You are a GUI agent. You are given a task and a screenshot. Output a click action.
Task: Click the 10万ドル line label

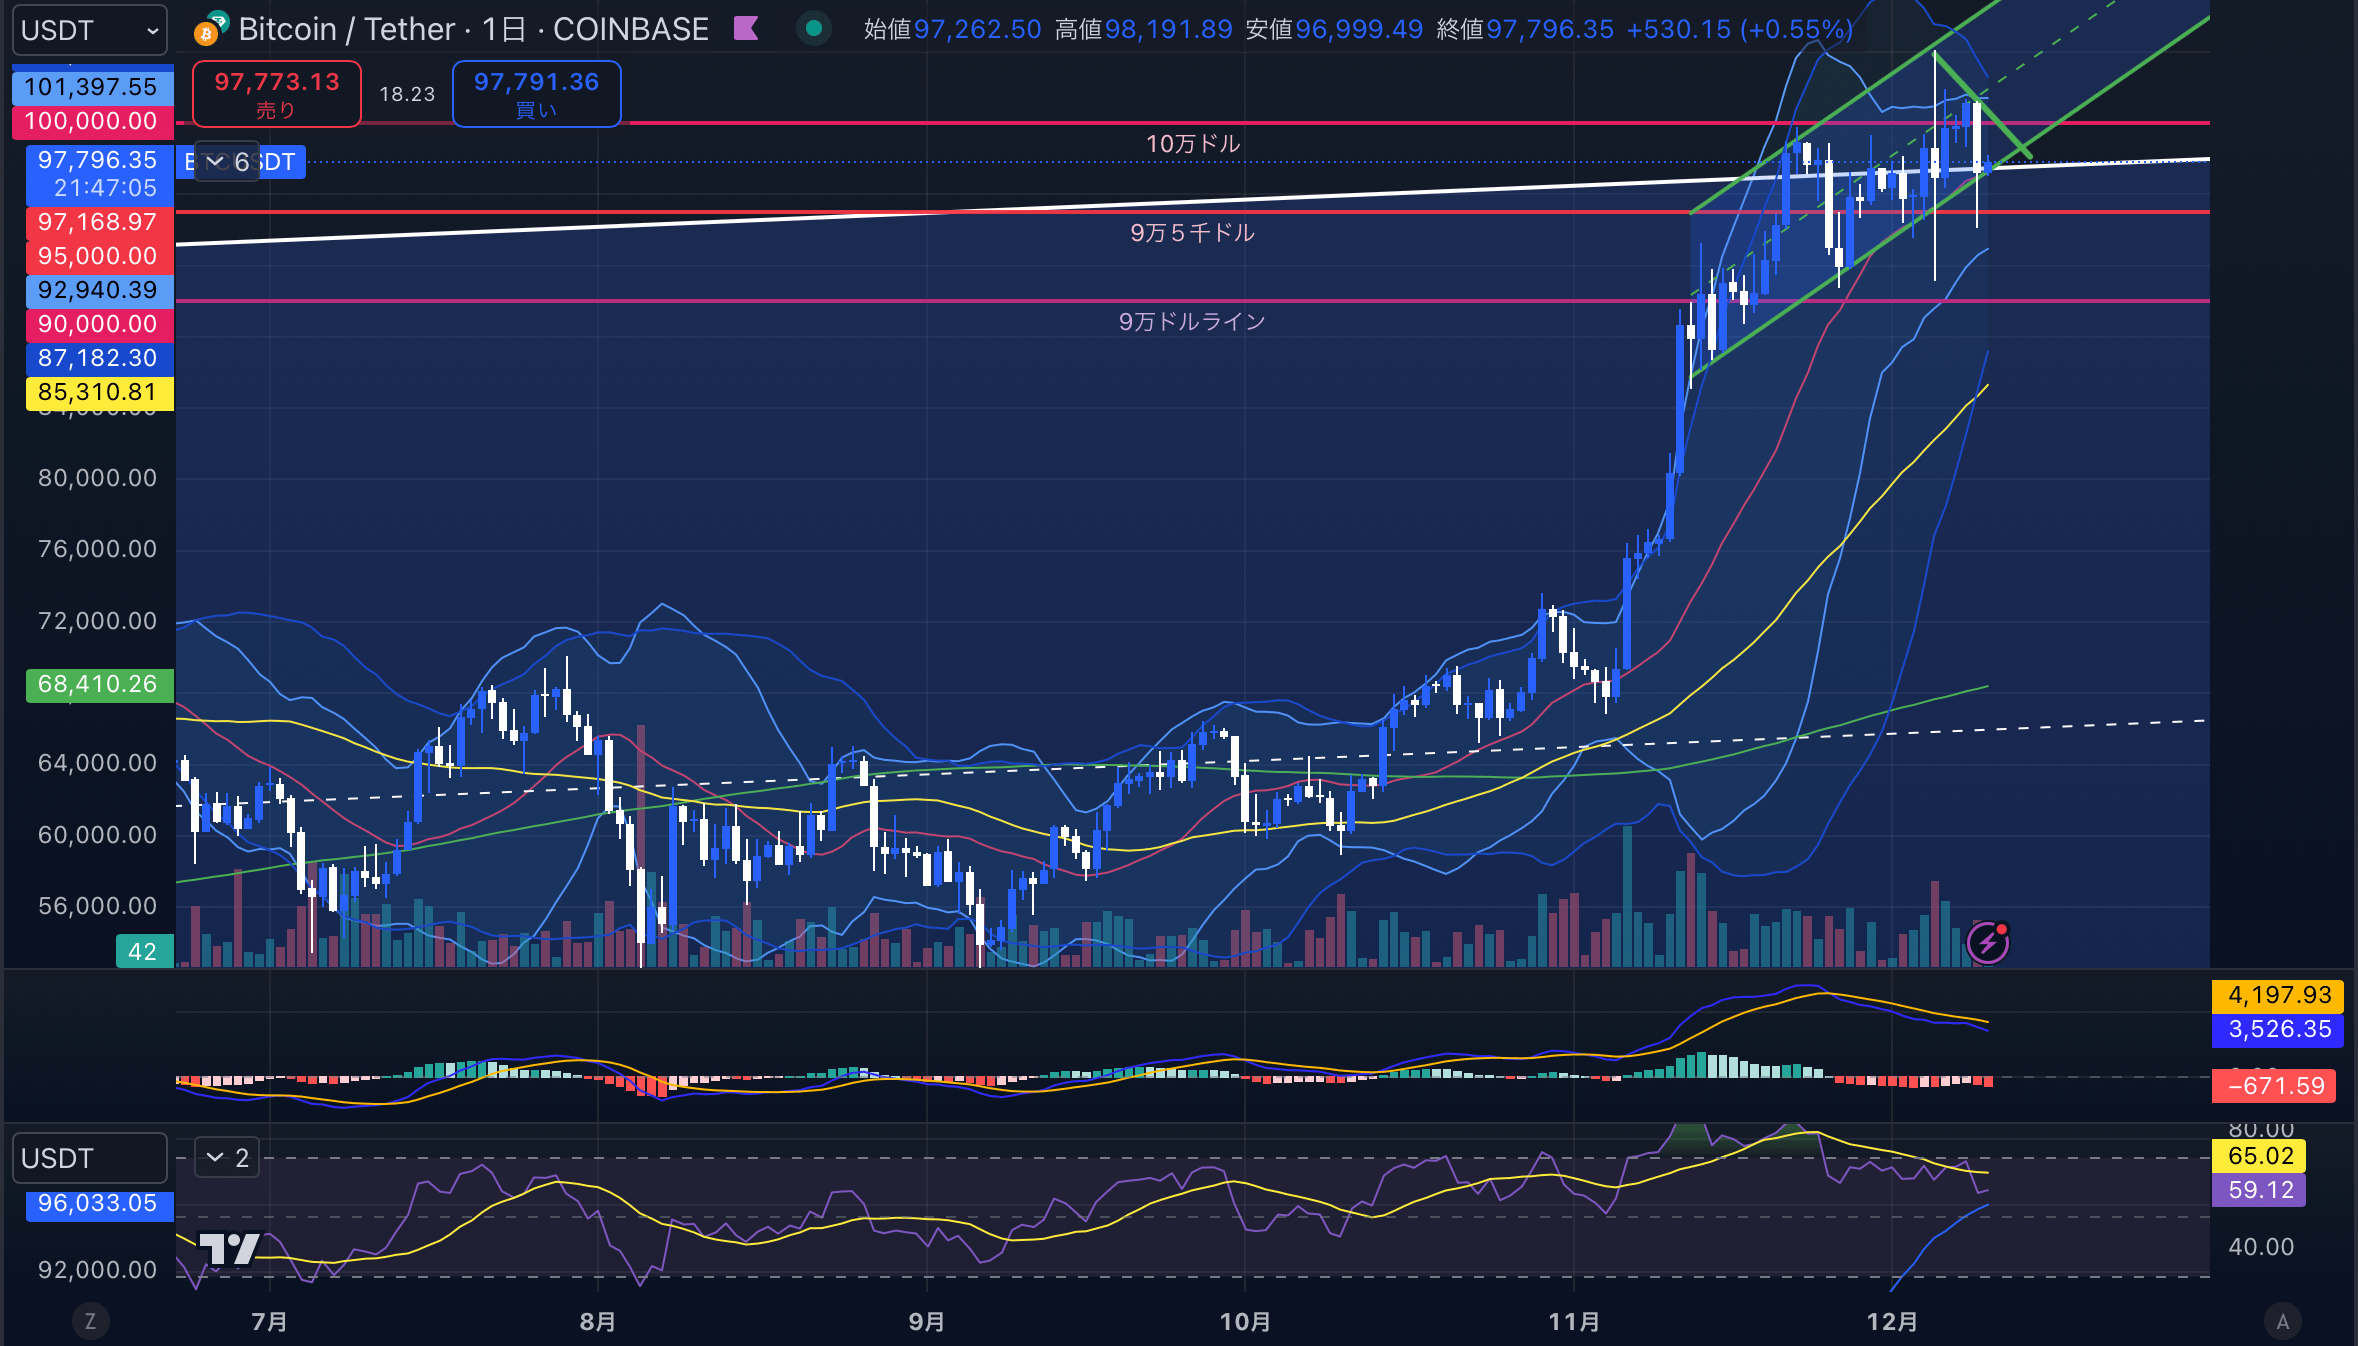pyautogui.click(x=1193, y=144)
